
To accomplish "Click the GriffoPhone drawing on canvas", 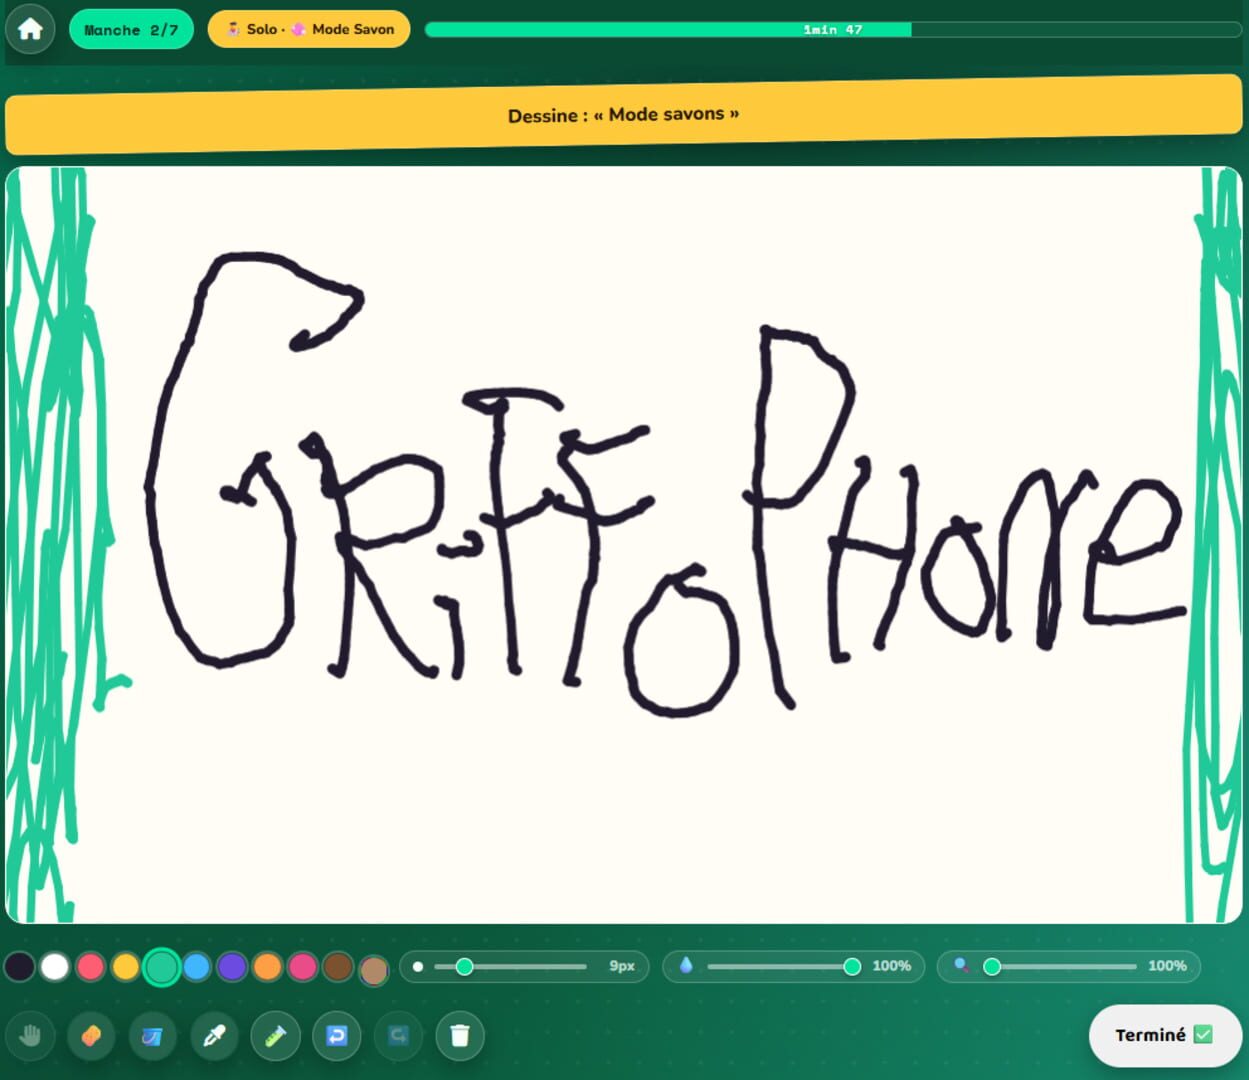I will (665, 485).
